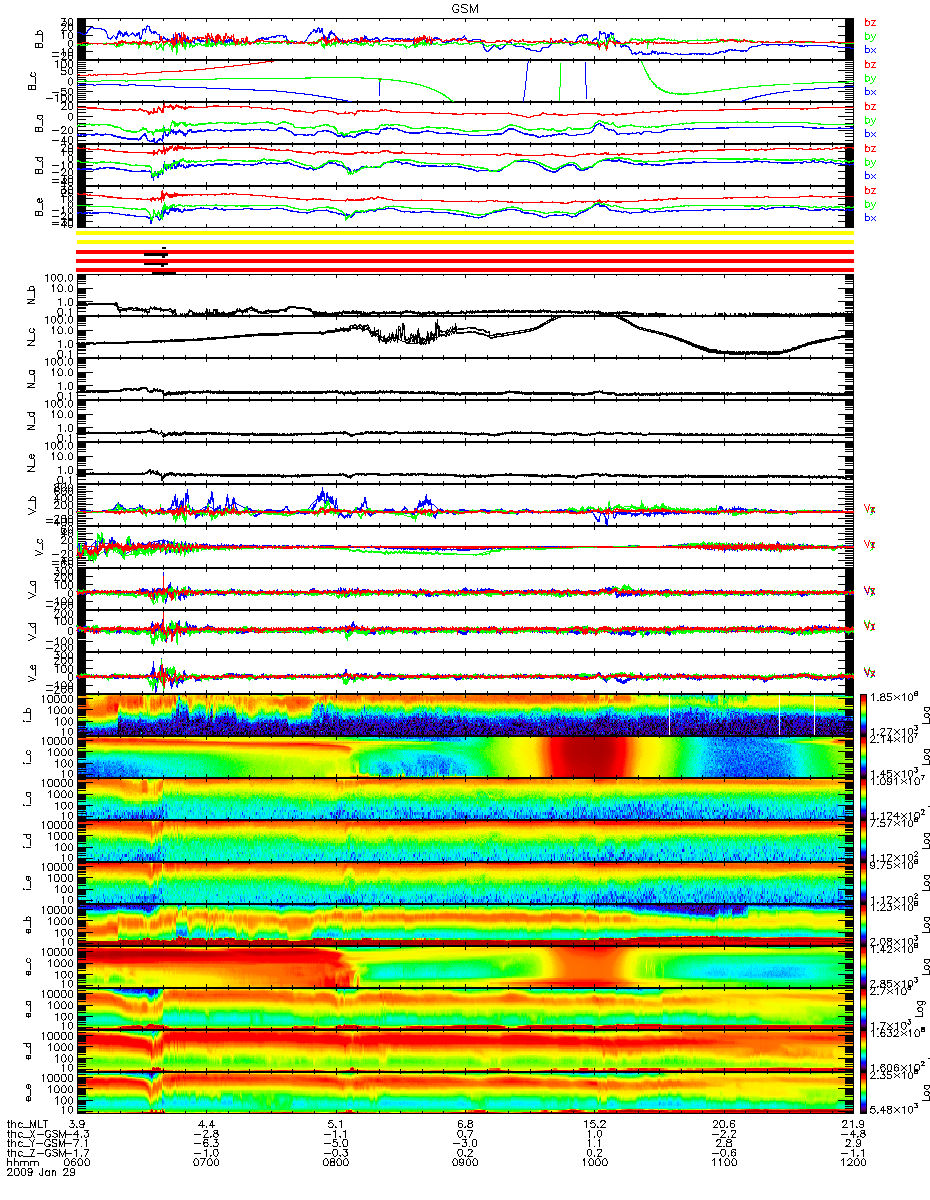Click the B_a magnetic field axis label
The image size is (930, 1200).
pos(37,124)
